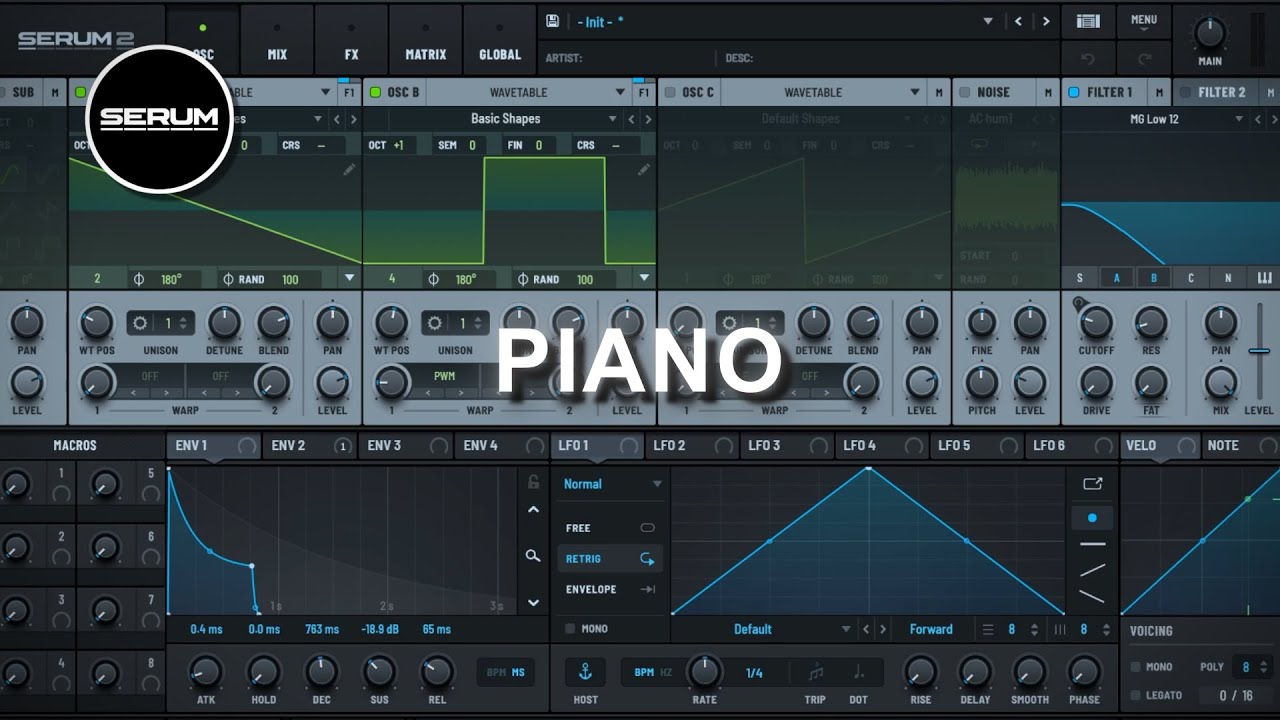Click the envelope lock icon
Screen dimensions: 1280x720
[x=534, y=482]
